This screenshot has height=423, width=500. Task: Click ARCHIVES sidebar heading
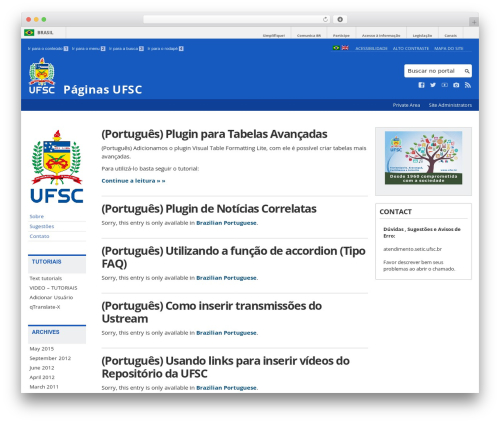click(x=46, y=332)
